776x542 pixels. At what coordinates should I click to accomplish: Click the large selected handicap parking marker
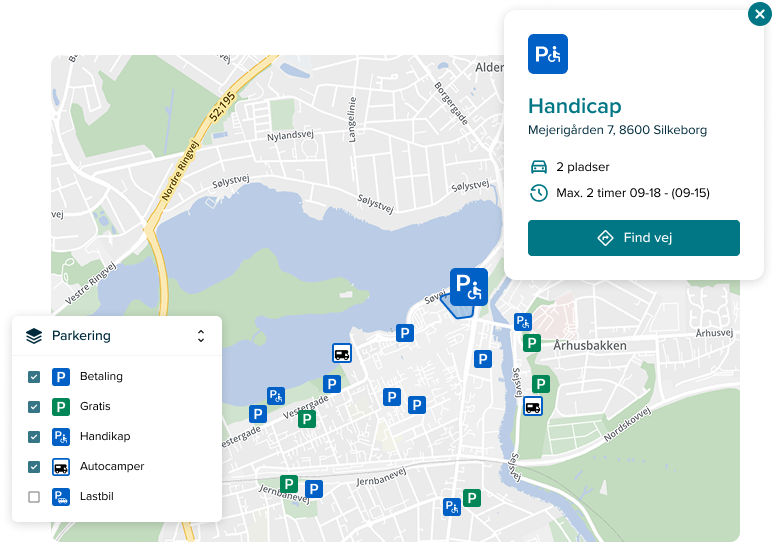pyautogui.click(x=468, y=287)
